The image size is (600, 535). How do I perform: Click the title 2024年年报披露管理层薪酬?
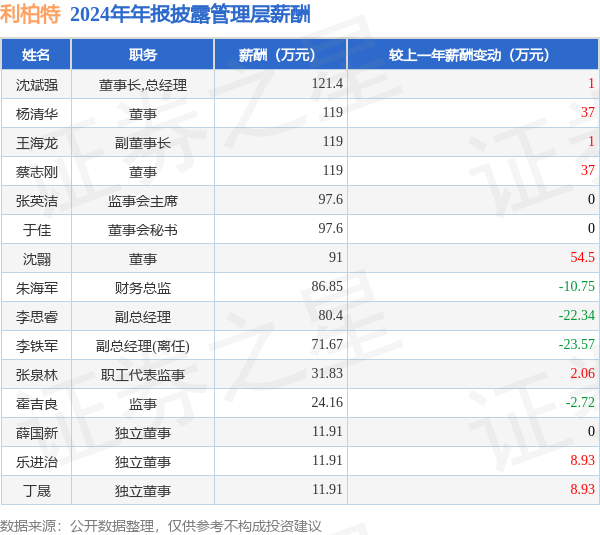[190, 14]
